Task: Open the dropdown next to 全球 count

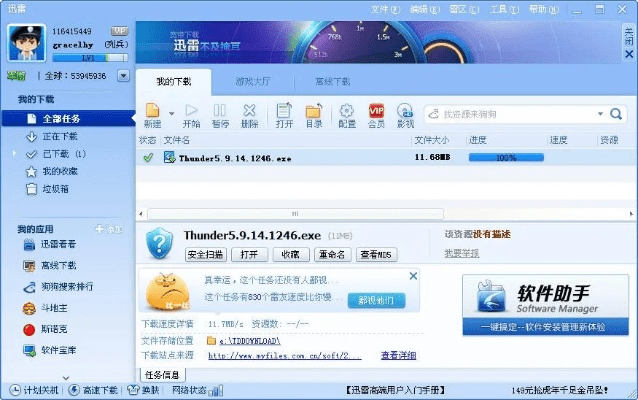Action: pyautogui.click(x=123, y=75)
